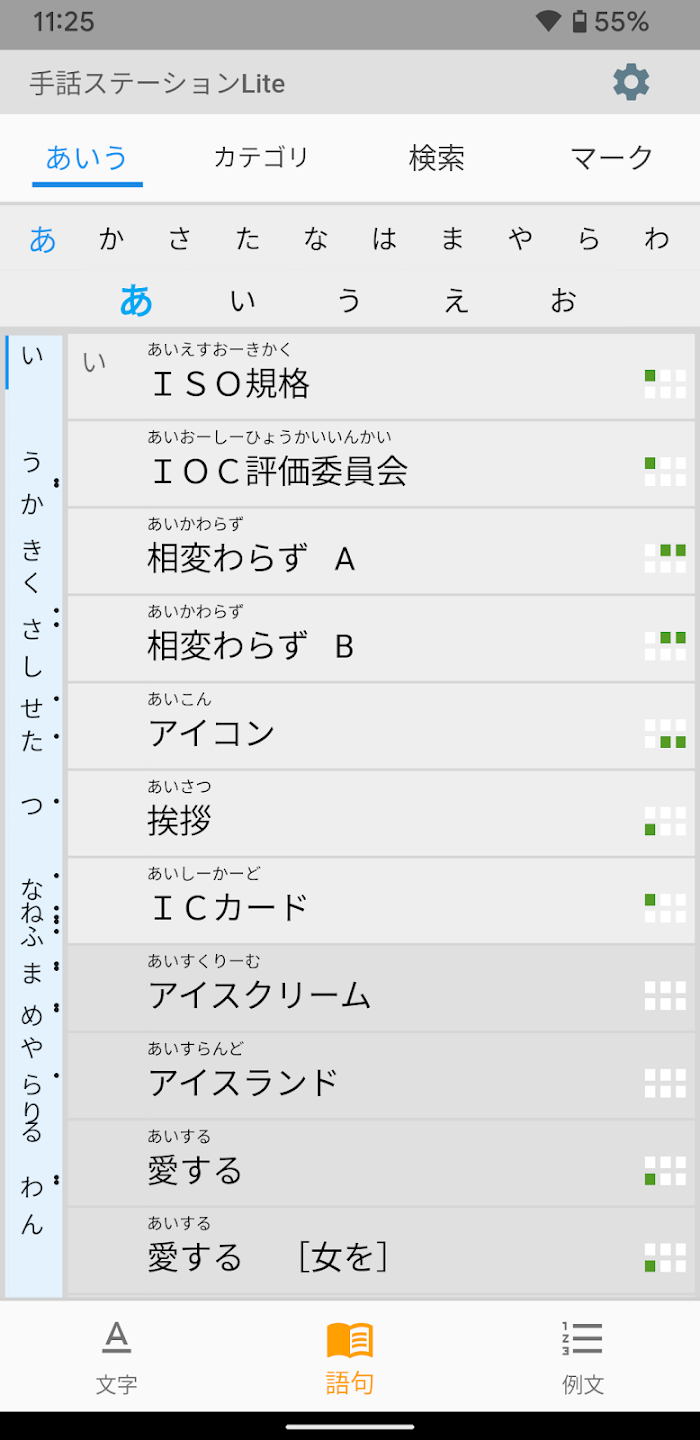Toggle mark grid on 愛する [女を] entry
700x1440 pixels.
[x=665, y=1257]
